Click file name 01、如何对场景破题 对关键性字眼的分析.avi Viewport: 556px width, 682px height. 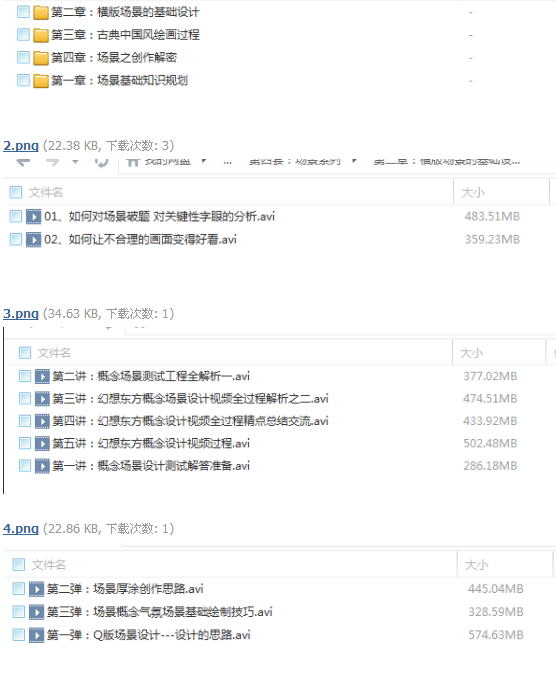tap(160, 216)
